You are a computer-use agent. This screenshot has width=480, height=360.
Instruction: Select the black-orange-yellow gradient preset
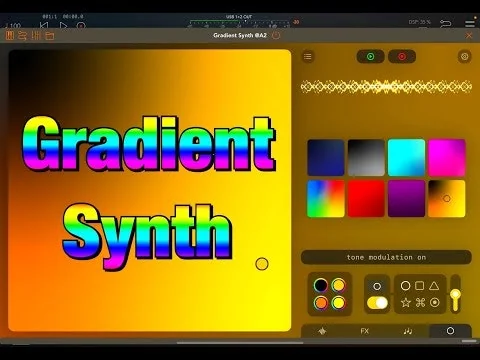tap(447, 199)
